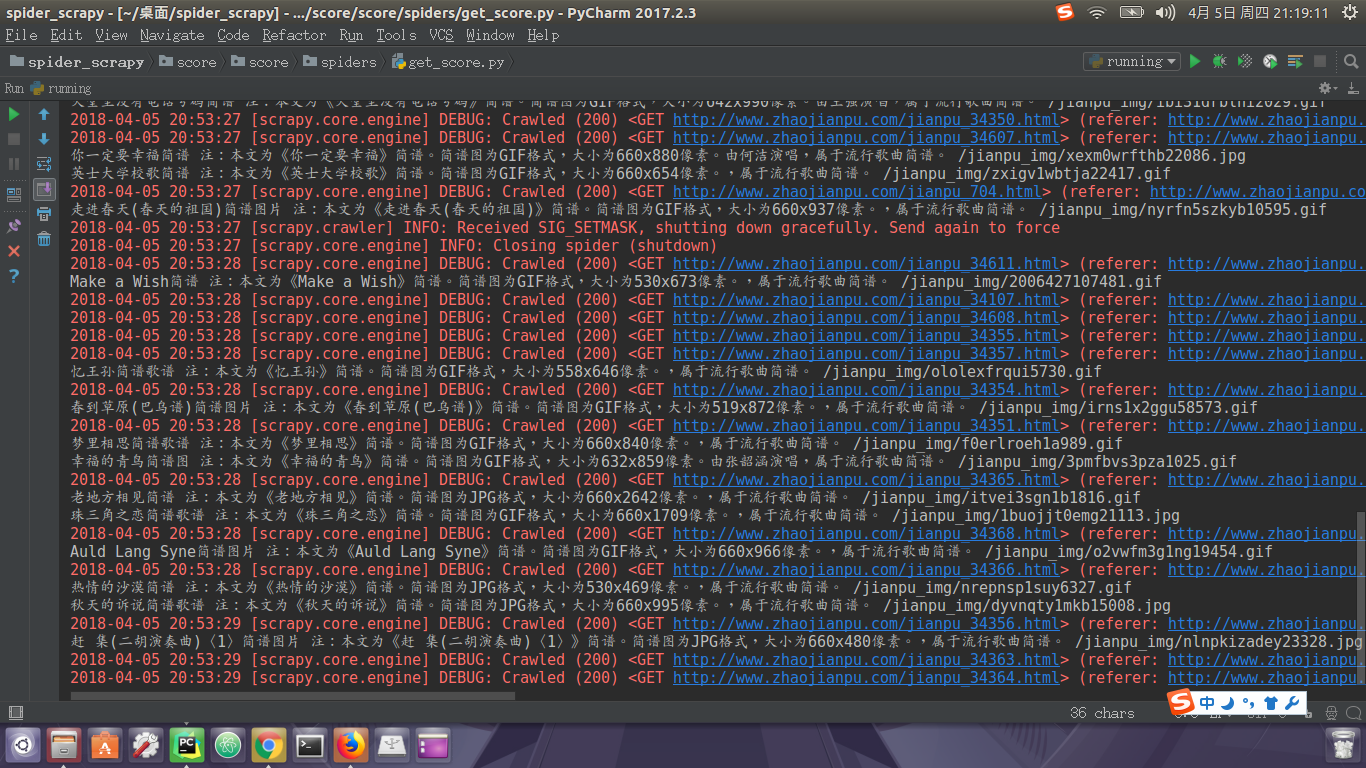The image size is (1366, 768).
Task: Run with coverage from the top toolbar
Action: click(x=1244, y=62)
